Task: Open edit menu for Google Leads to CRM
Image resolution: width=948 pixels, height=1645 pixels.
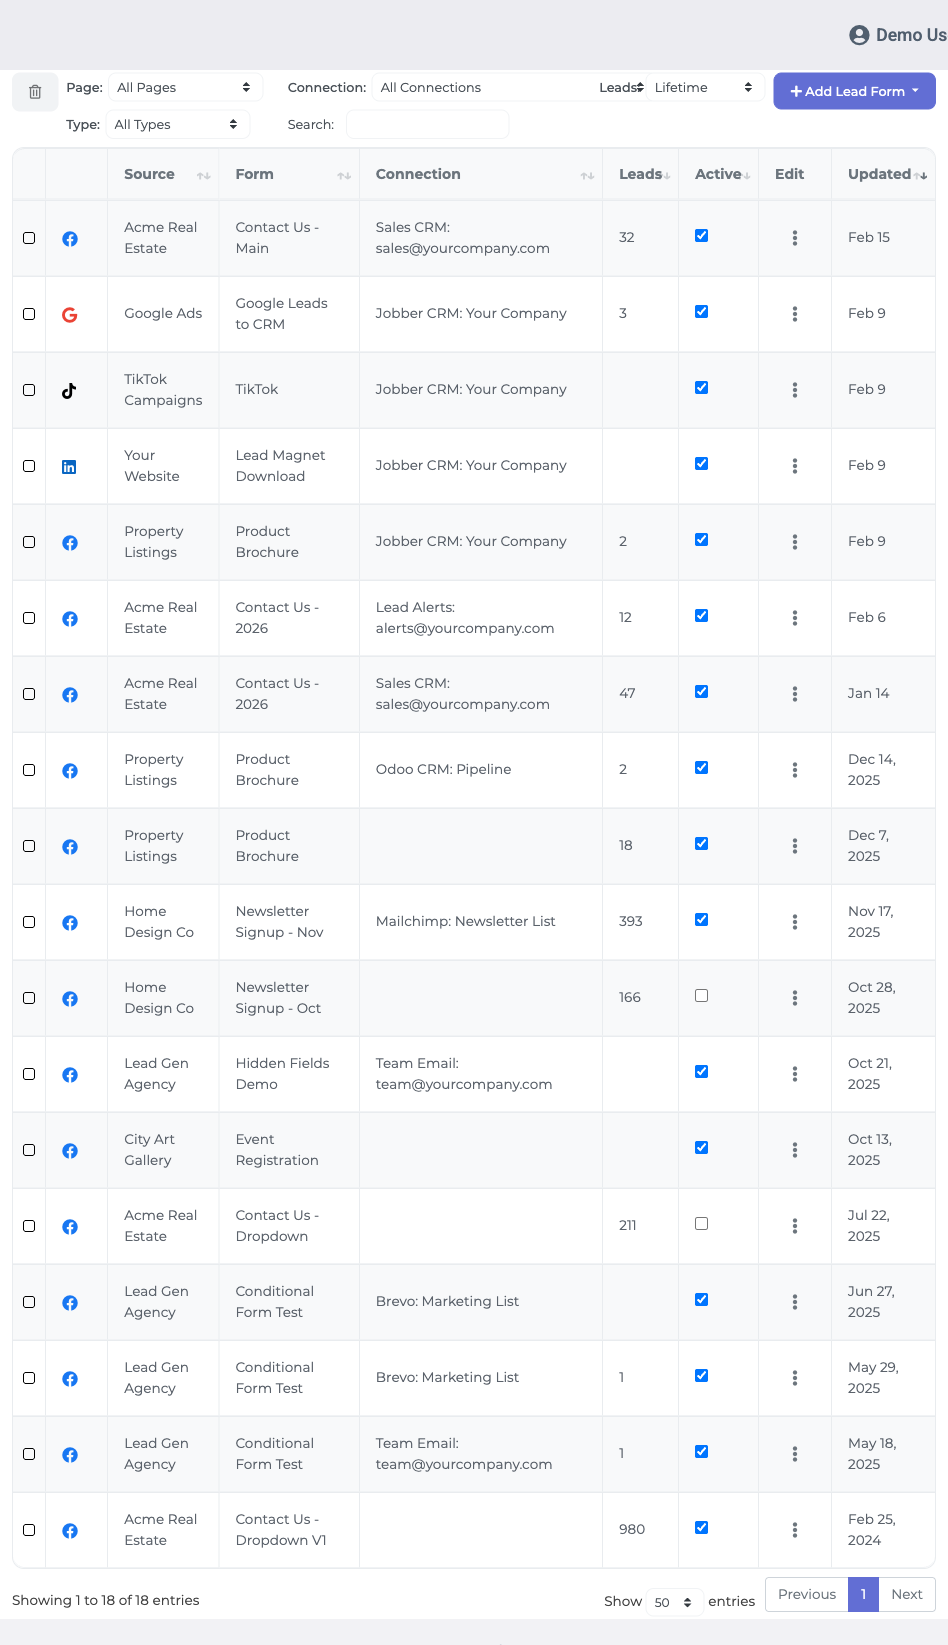Action: pyautogui.click(x=795, y=314)
